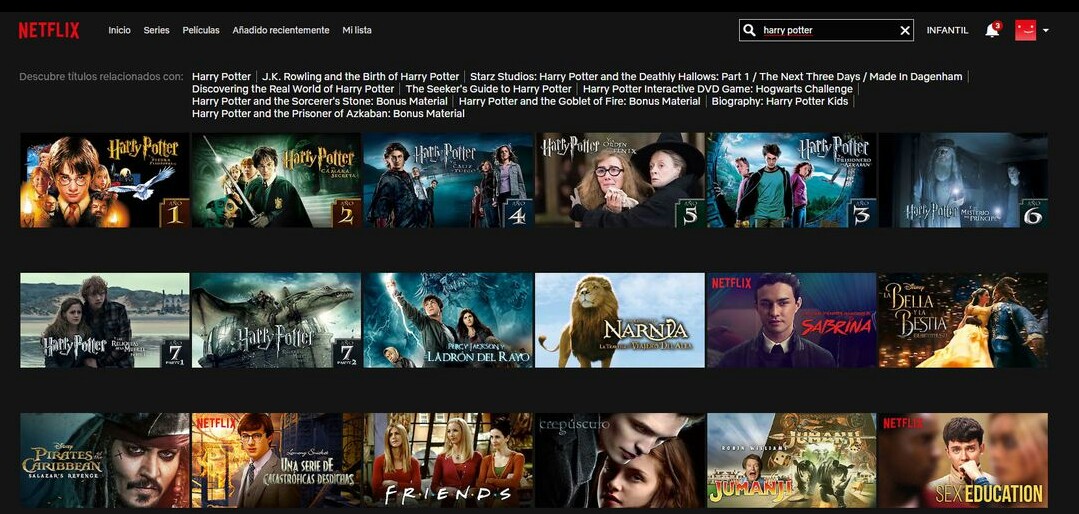The height and width of the screenshot is (514, 1079).
Task: Select Harry Potter Año 5 thumbnail
Action: coord(619,180)
